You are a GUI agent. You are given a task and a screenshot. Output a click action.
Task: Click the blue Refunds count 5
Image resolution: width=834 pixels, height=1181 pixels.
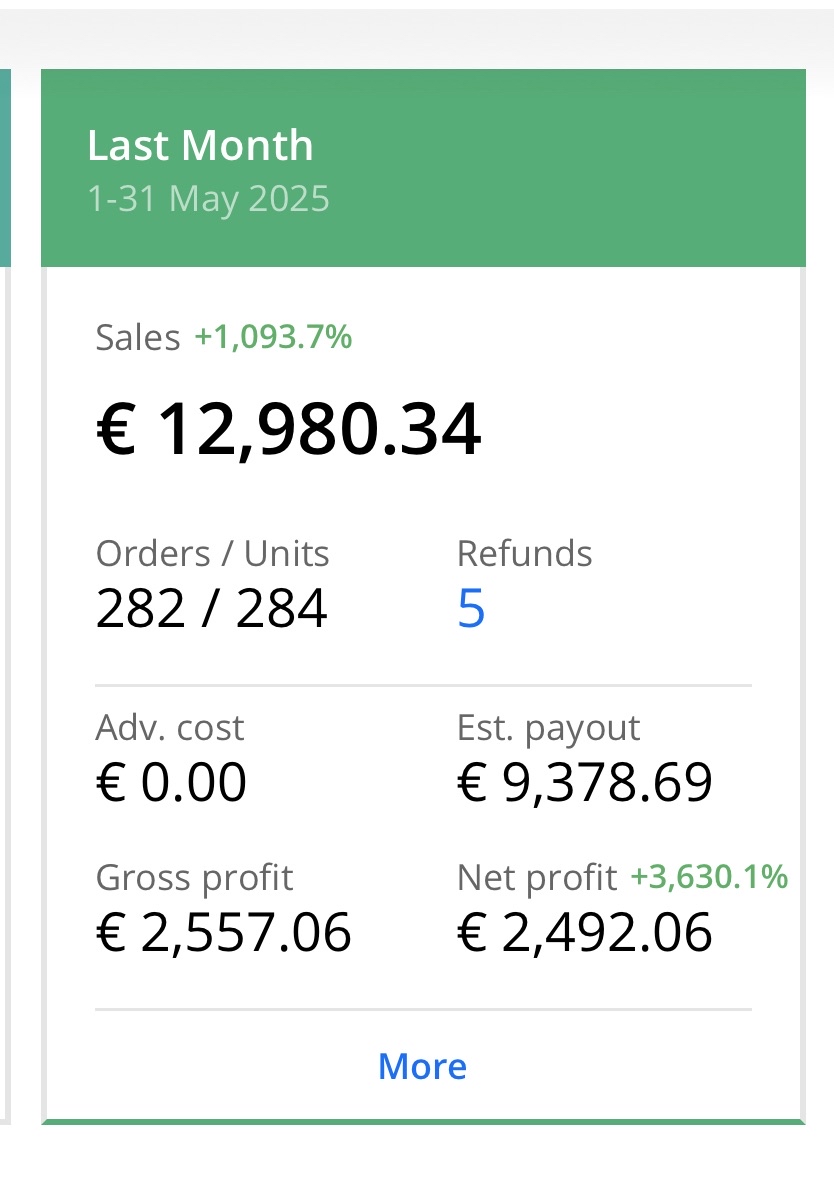pos(471,609)
